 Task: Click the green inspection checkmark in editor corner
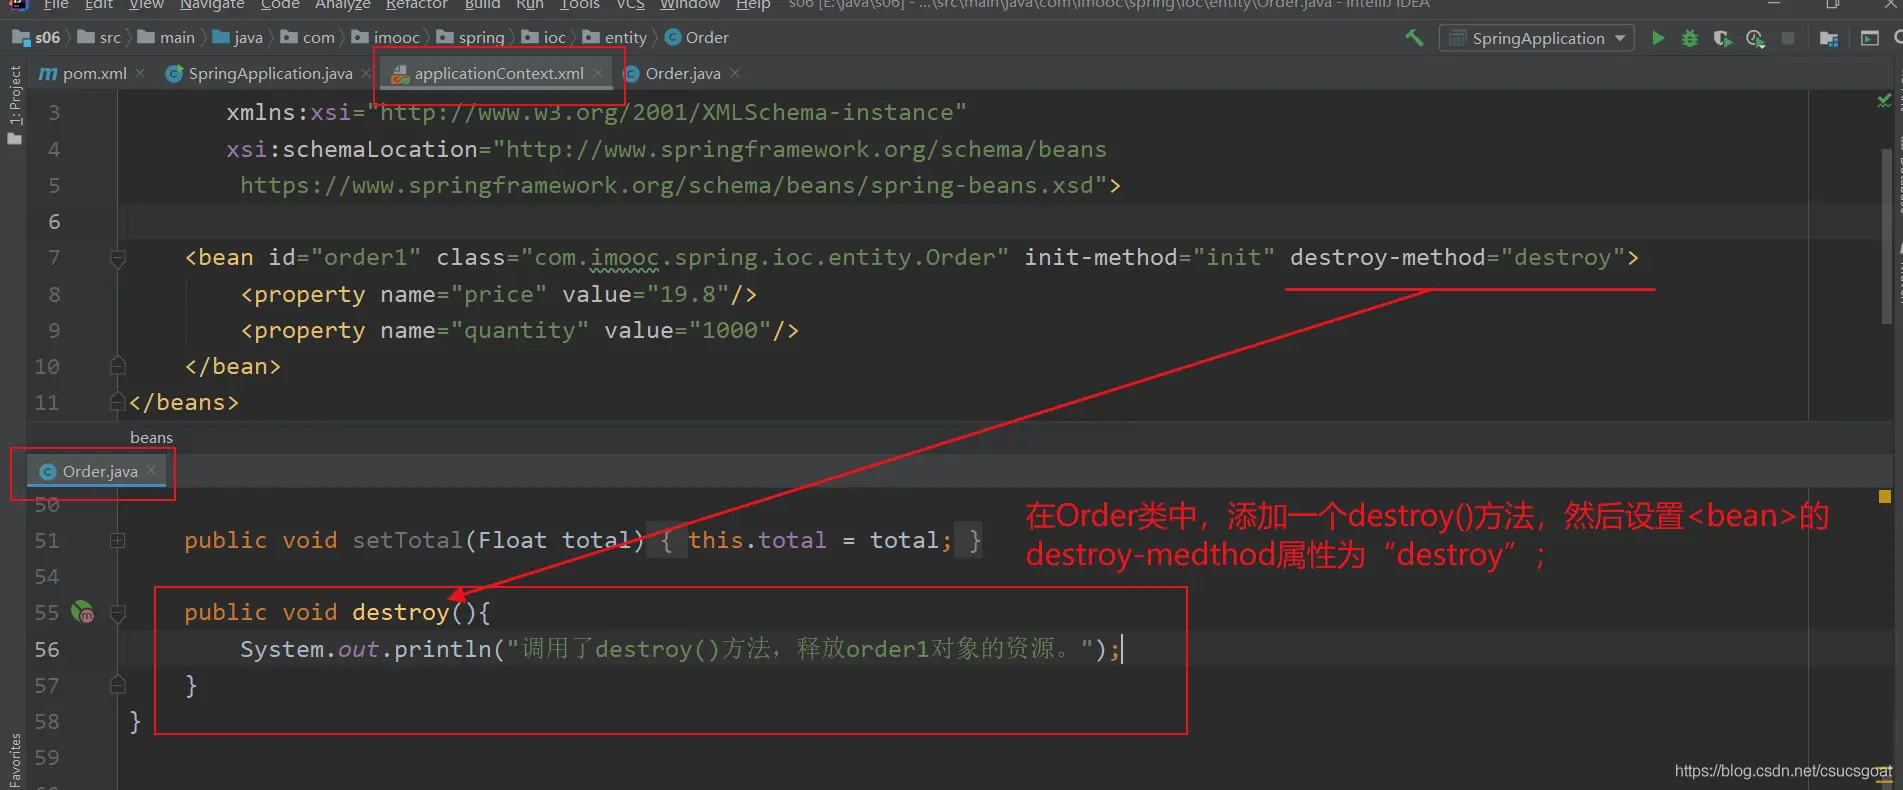click(1884, 101)
